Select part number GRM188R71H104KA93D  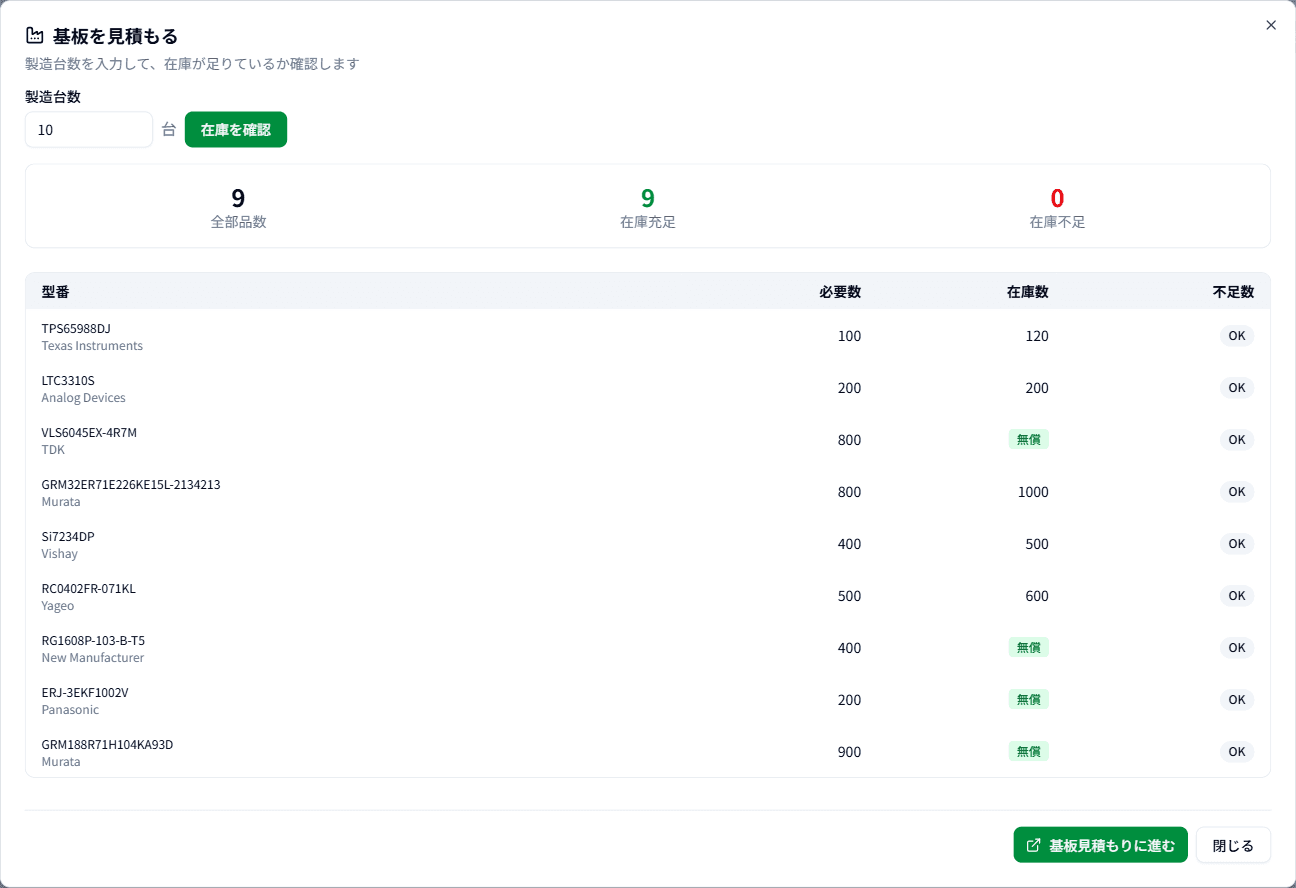point(107,744)
